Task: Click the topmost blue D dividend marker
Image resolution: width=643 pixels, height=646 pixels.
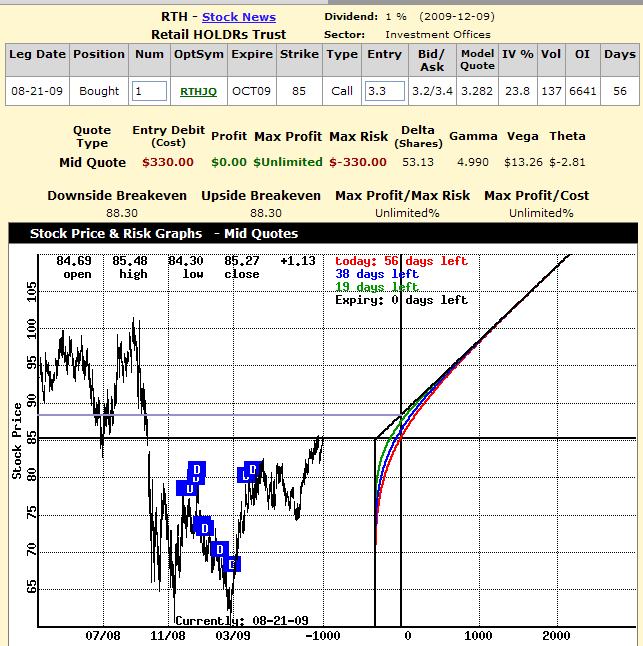Action: coord(197,470)
